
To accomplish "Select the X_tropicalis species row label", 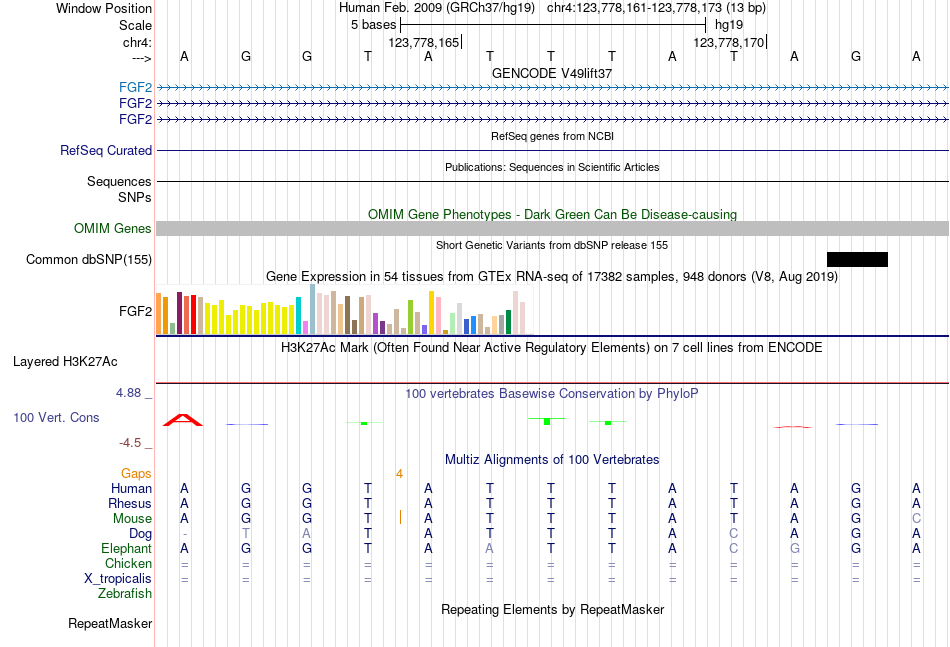I will 118,579.
